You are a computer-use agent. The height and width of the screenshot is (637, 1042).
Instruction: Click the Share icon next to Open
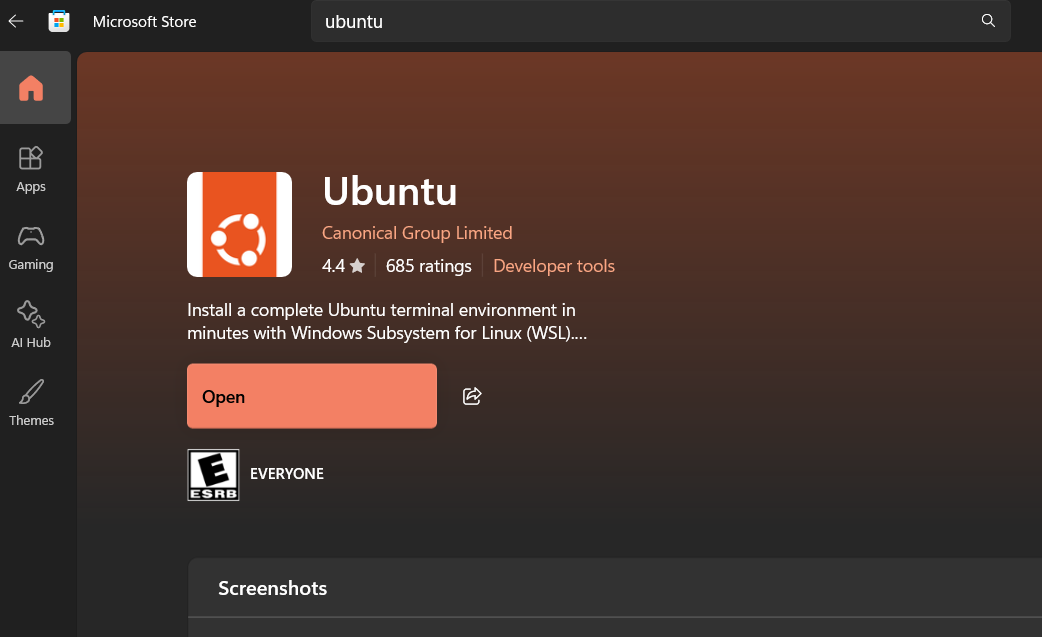[x=471, y=396]
